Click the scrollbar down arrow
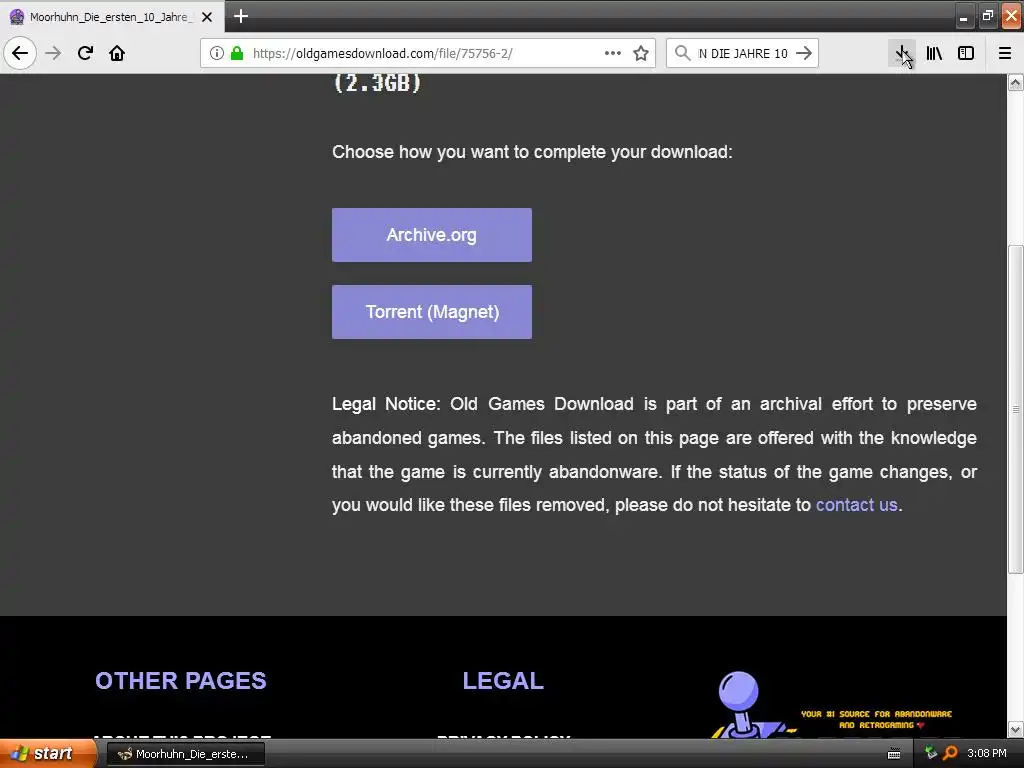Image resolution: width=1024 pixels, height=768 pixels. 1016,729
